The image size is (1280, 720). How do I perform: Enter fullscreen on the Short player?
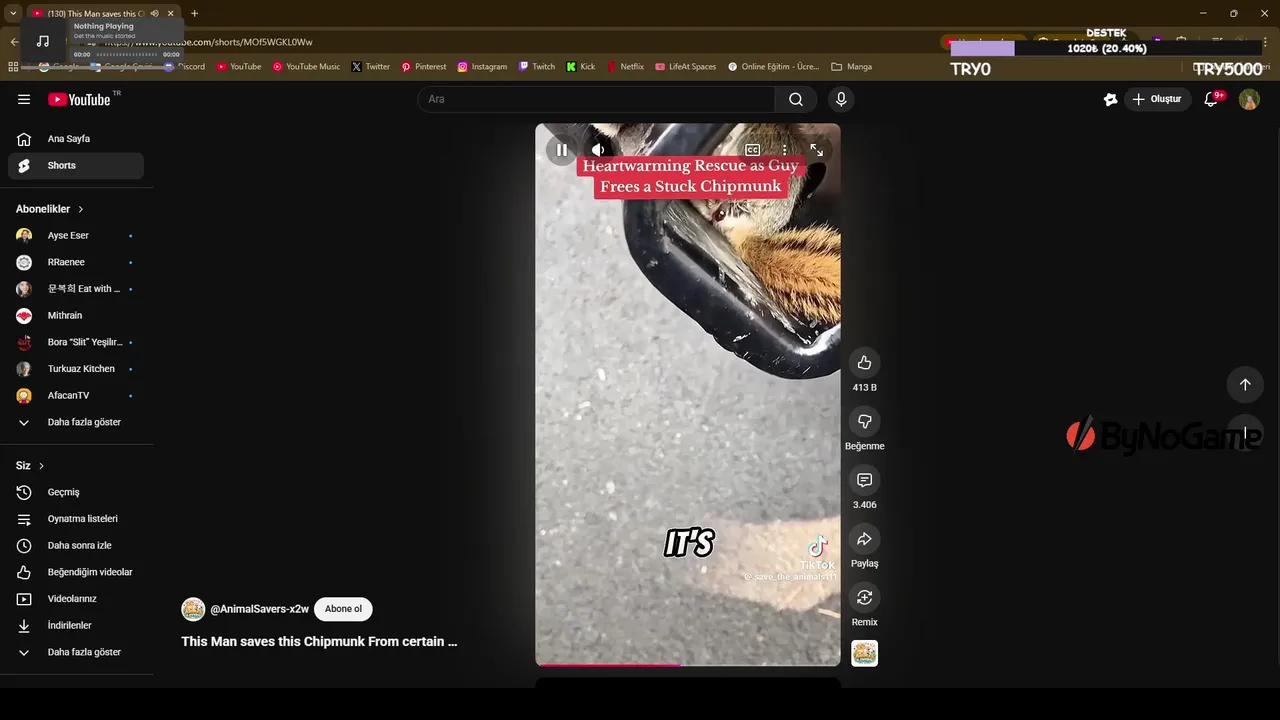tap(817, 150)
